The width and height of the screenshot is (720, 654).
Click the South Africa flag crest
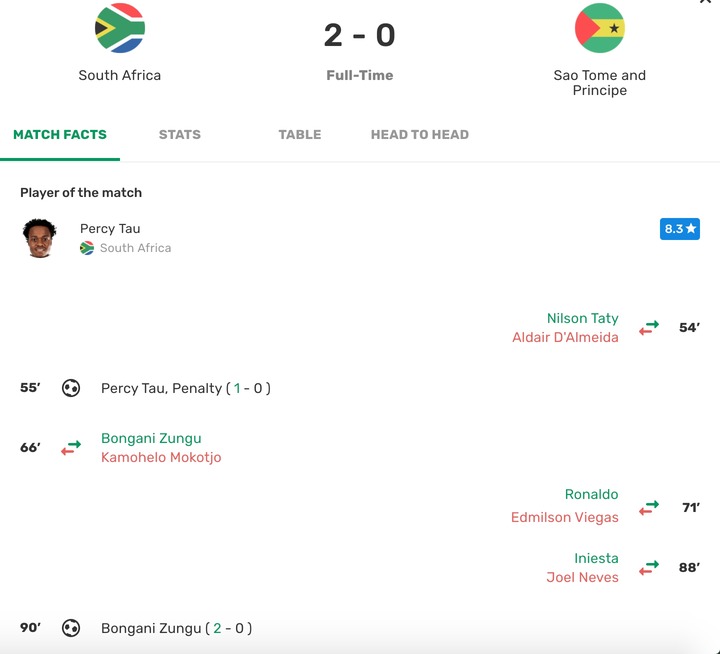[x=120, y=28]
